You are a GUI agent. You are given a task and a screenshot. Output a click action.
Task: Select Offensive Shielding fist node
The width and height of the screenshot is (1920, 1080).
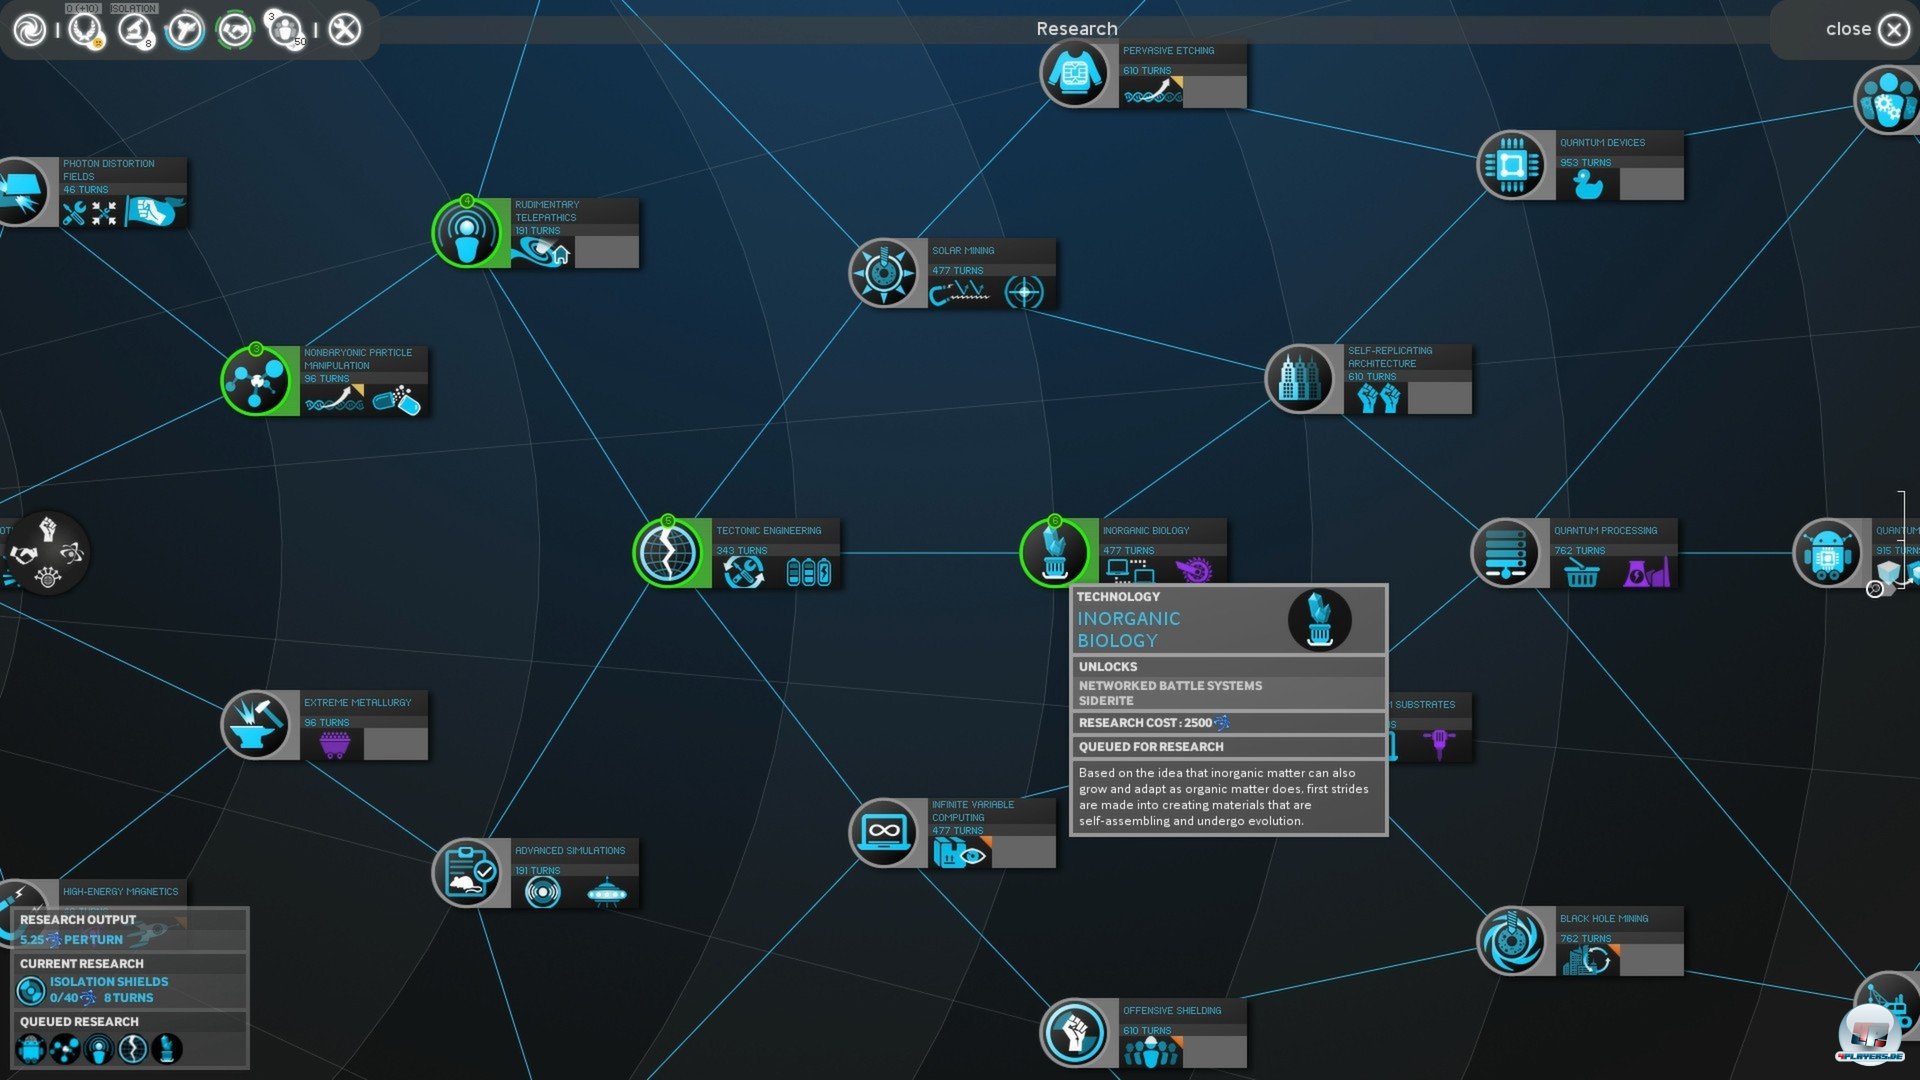coord(1075,1032)
